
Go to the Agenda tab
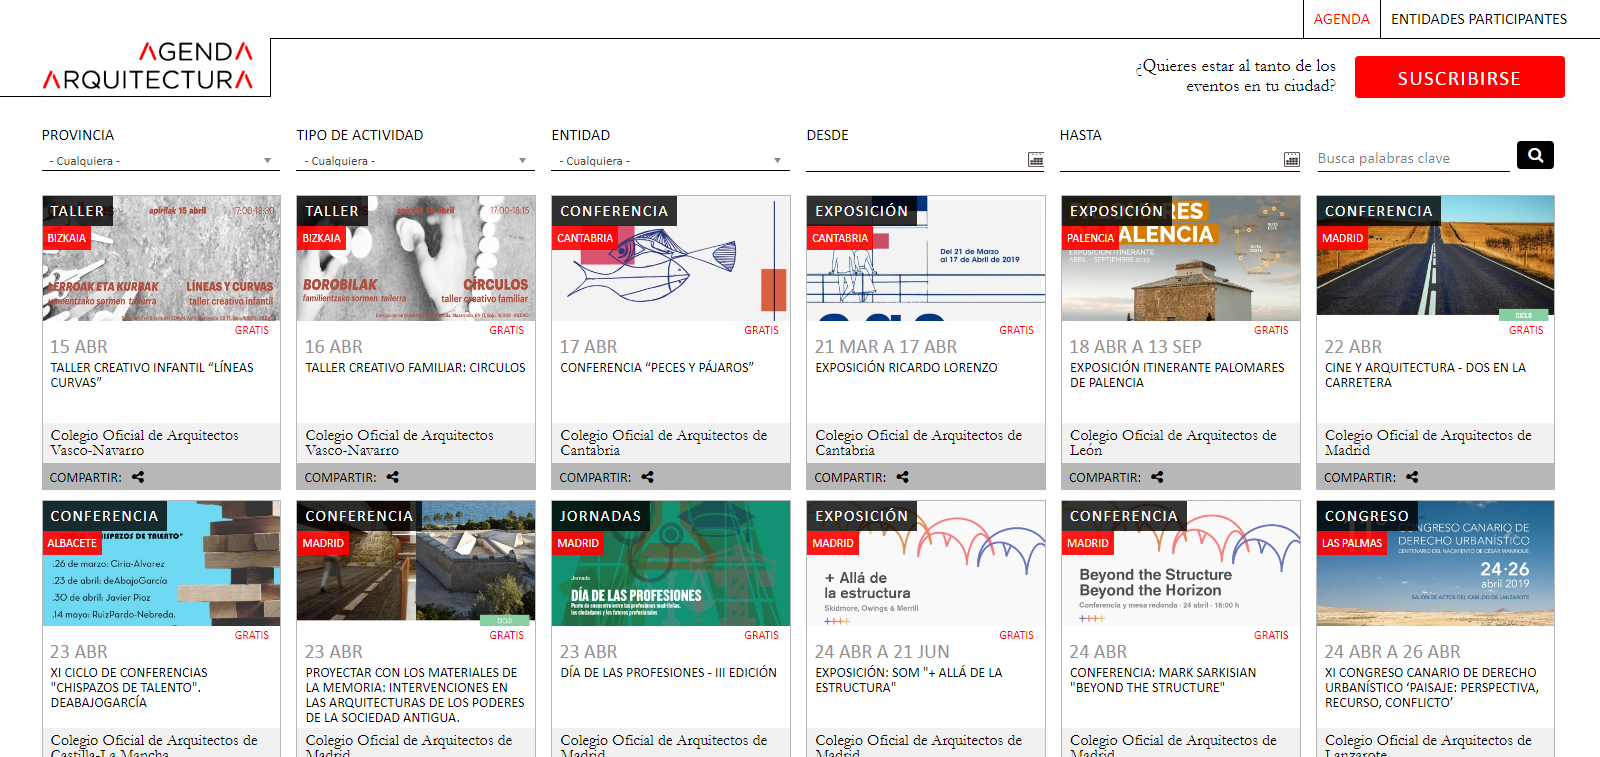click(x=1342, y=19)
